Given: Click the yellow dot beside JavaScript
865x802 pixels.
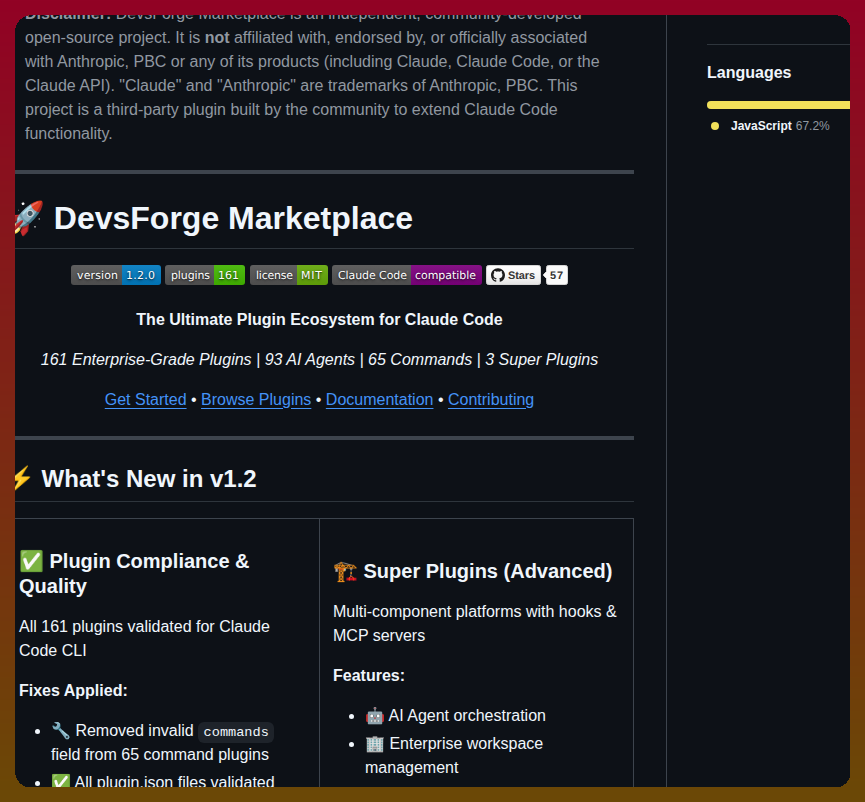Looking at the screenshot, I should [715, 126].
